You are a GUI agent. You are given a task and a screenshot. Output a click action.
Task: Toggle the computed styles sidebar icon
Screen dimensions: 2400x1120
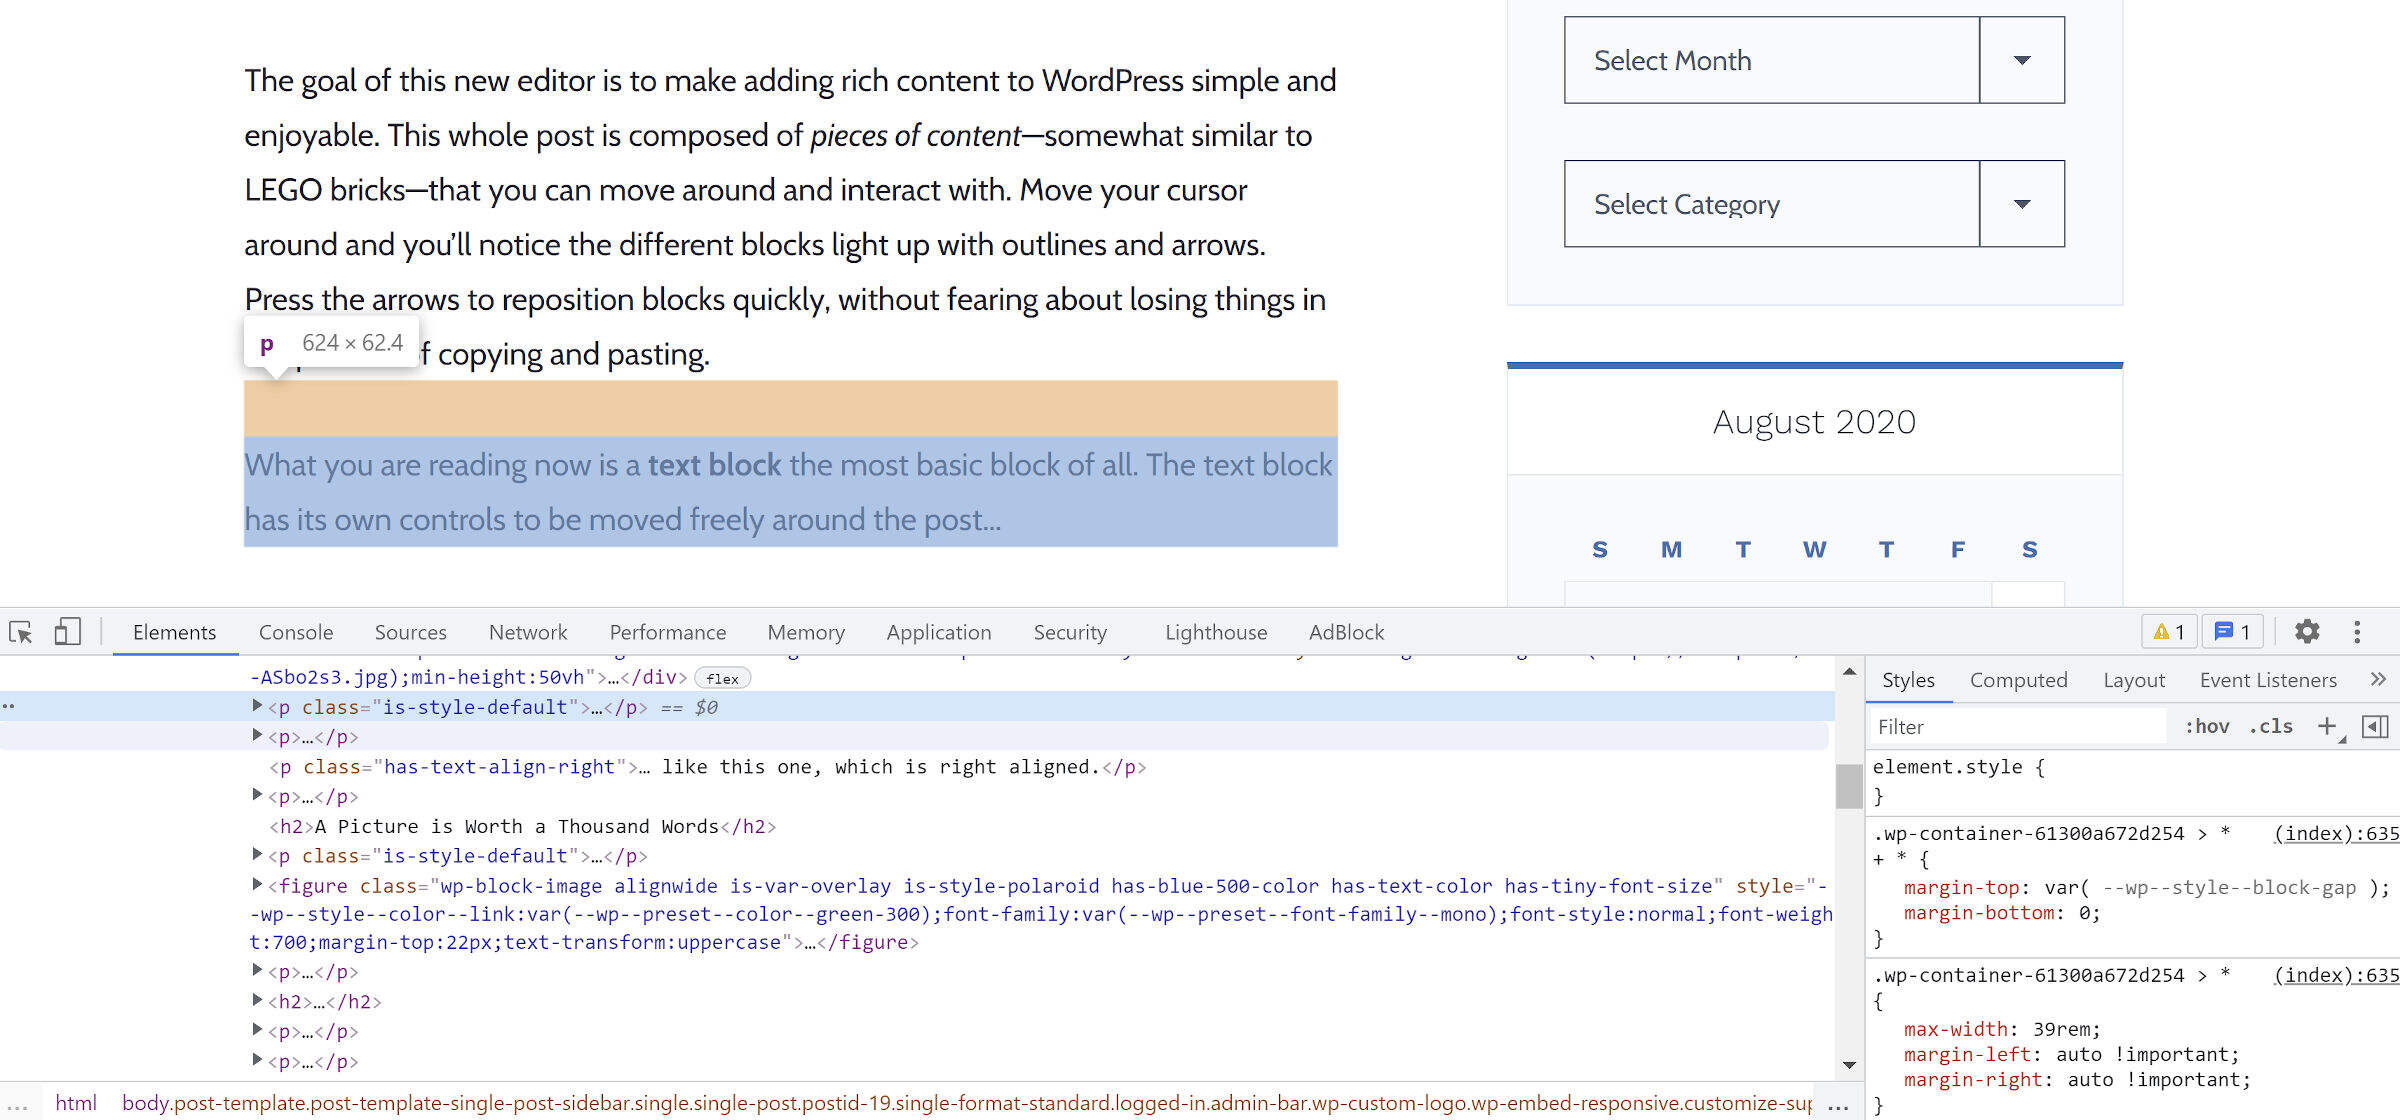2375,726
